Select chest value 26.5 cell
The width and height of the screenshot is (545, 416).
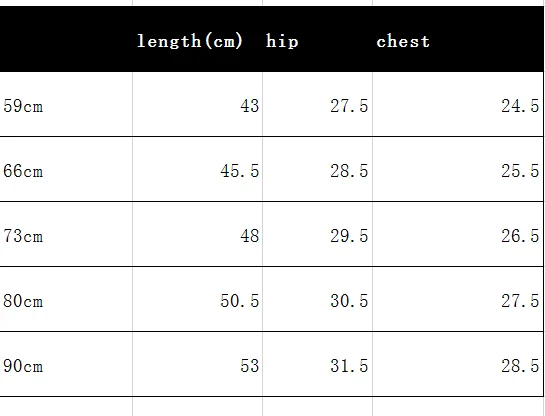[x=458, y=234]
